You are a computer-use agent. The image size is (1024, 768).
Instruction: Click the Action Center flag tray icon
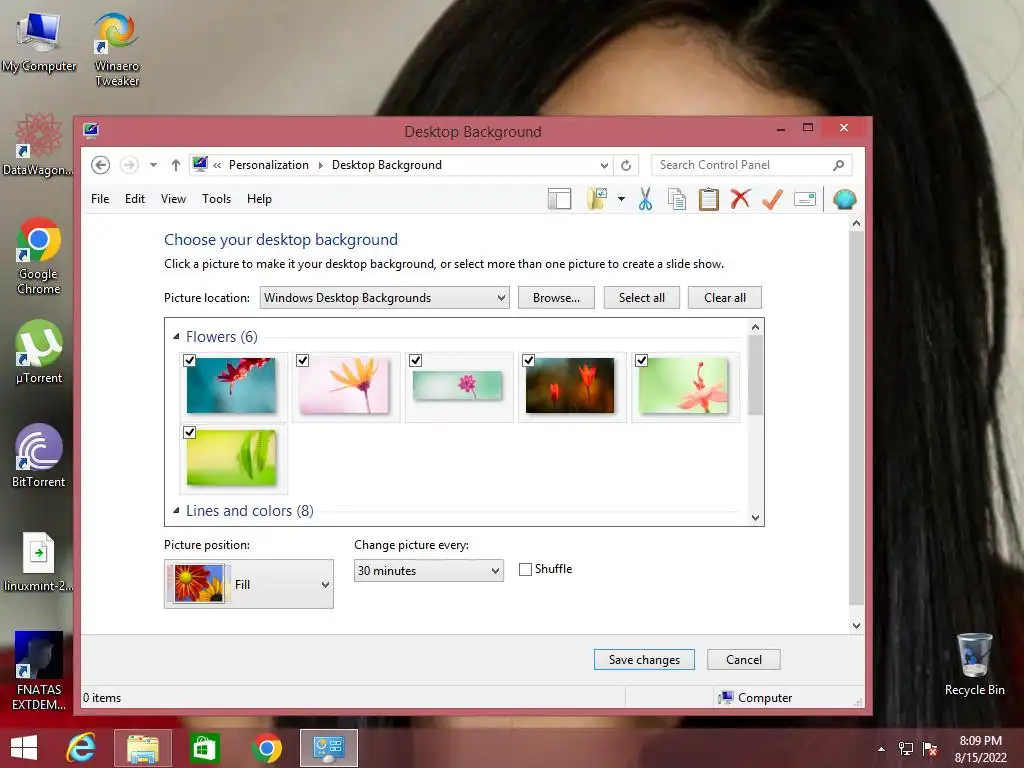930,749
